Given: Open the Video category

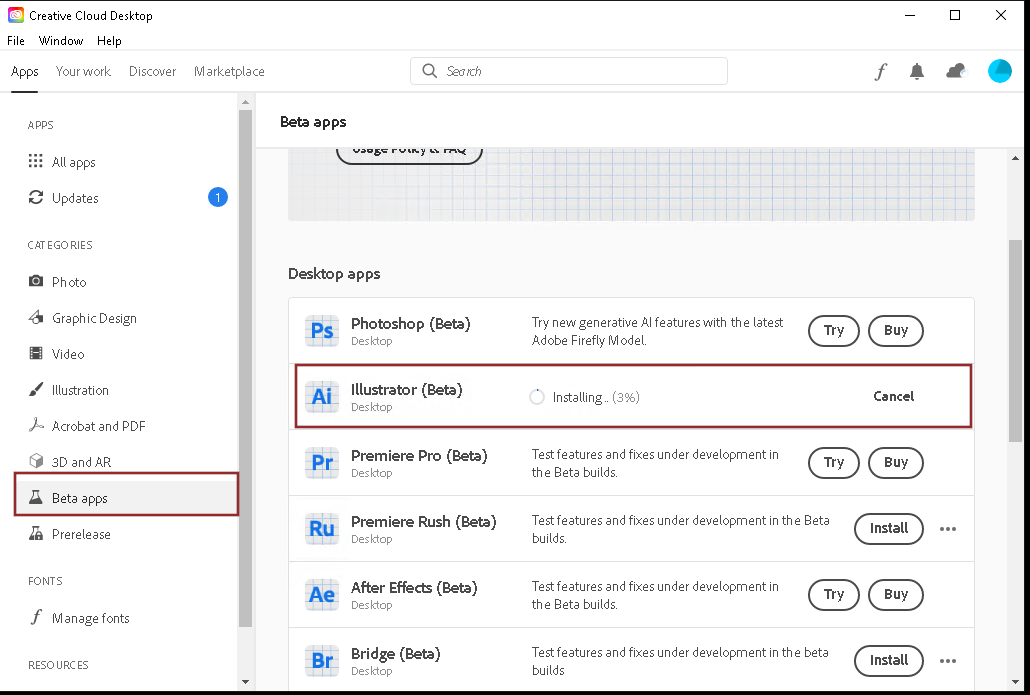Looking at the screenshot, I should tap(67, 353).
